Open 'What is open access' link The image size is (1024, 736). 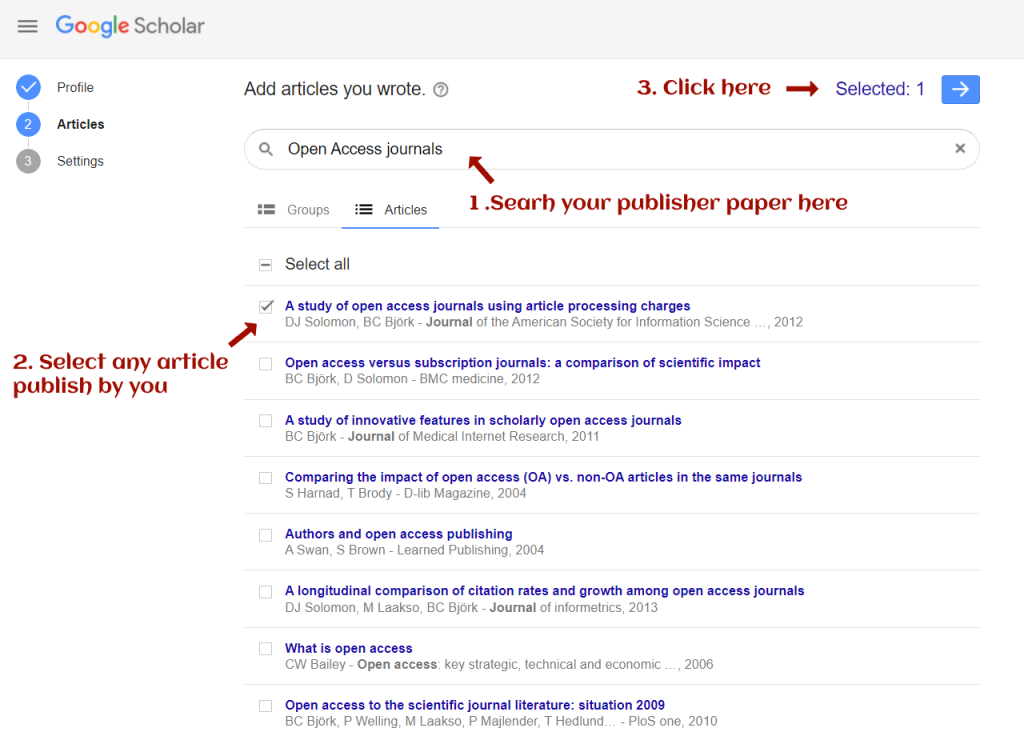click(x=349, y=648)
